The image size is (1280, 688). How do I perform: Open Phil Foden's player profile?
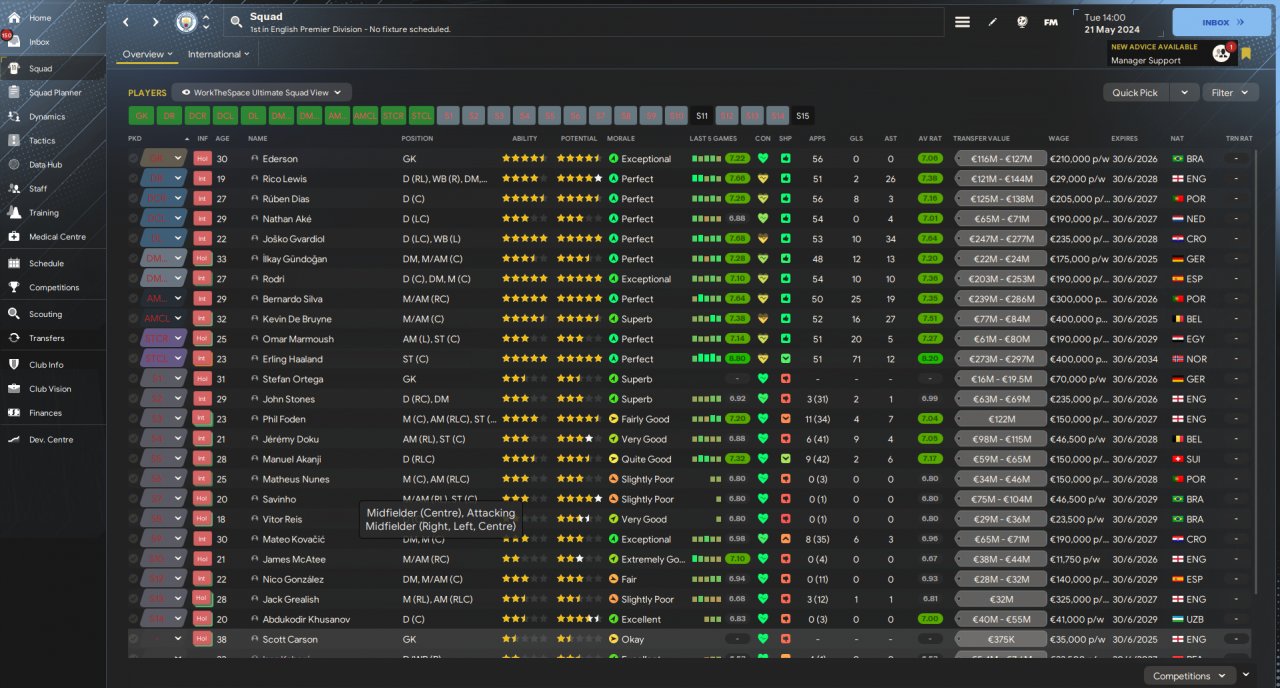[x=285, y=419]
